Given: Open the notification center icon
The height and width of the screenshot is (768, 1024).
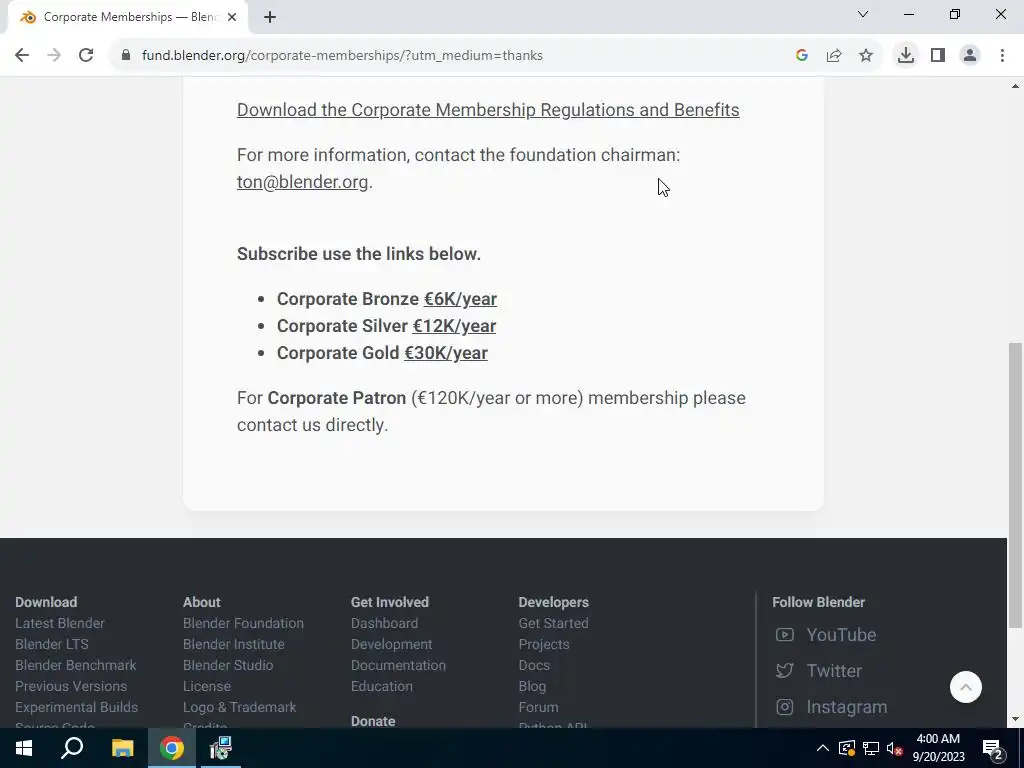Looking at the screenshot, I should coord(992,748).
